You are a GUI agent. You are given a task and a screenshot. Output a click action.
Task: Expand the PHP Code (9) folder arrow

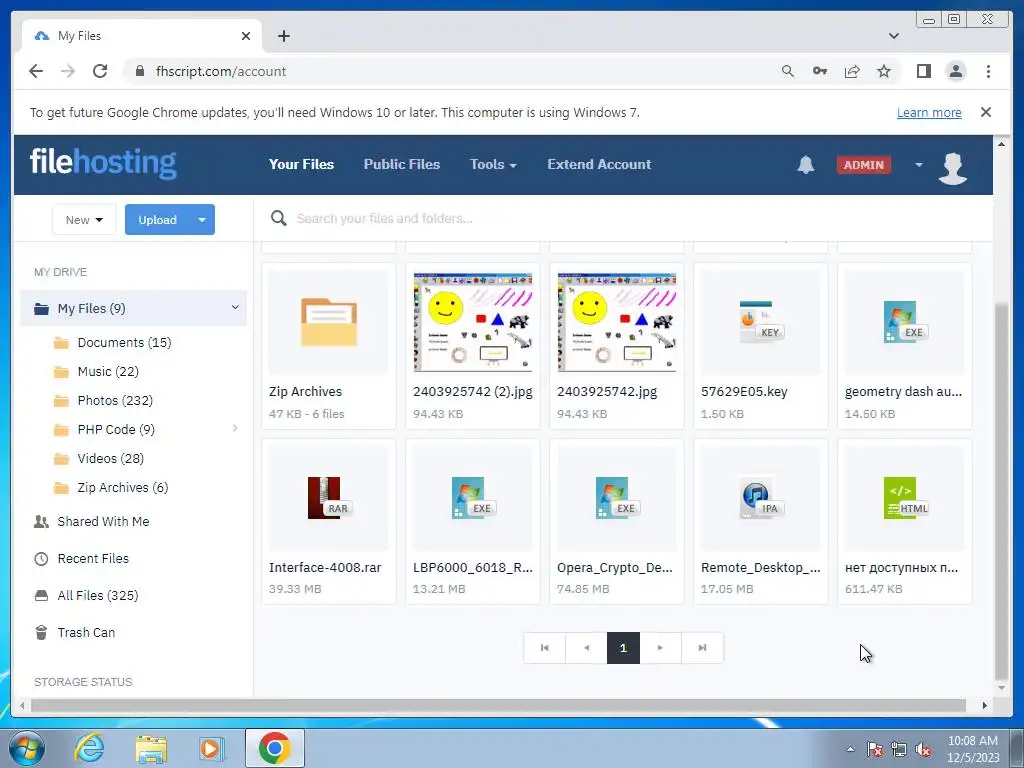coord(235,428)
